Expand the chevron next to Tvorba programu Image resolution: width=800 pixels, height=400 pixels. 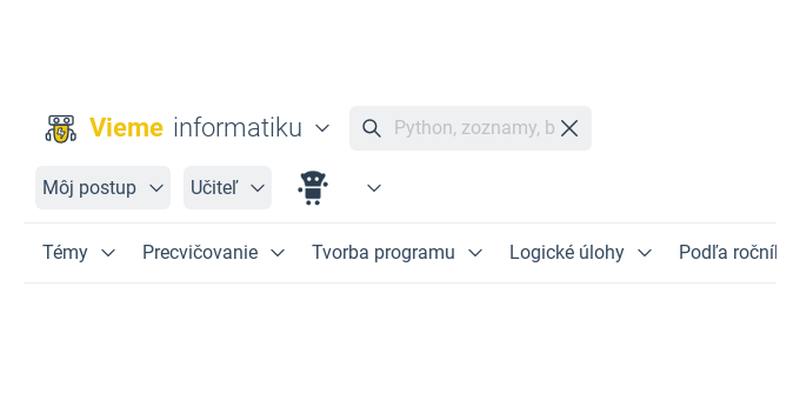tap(475, 253)
